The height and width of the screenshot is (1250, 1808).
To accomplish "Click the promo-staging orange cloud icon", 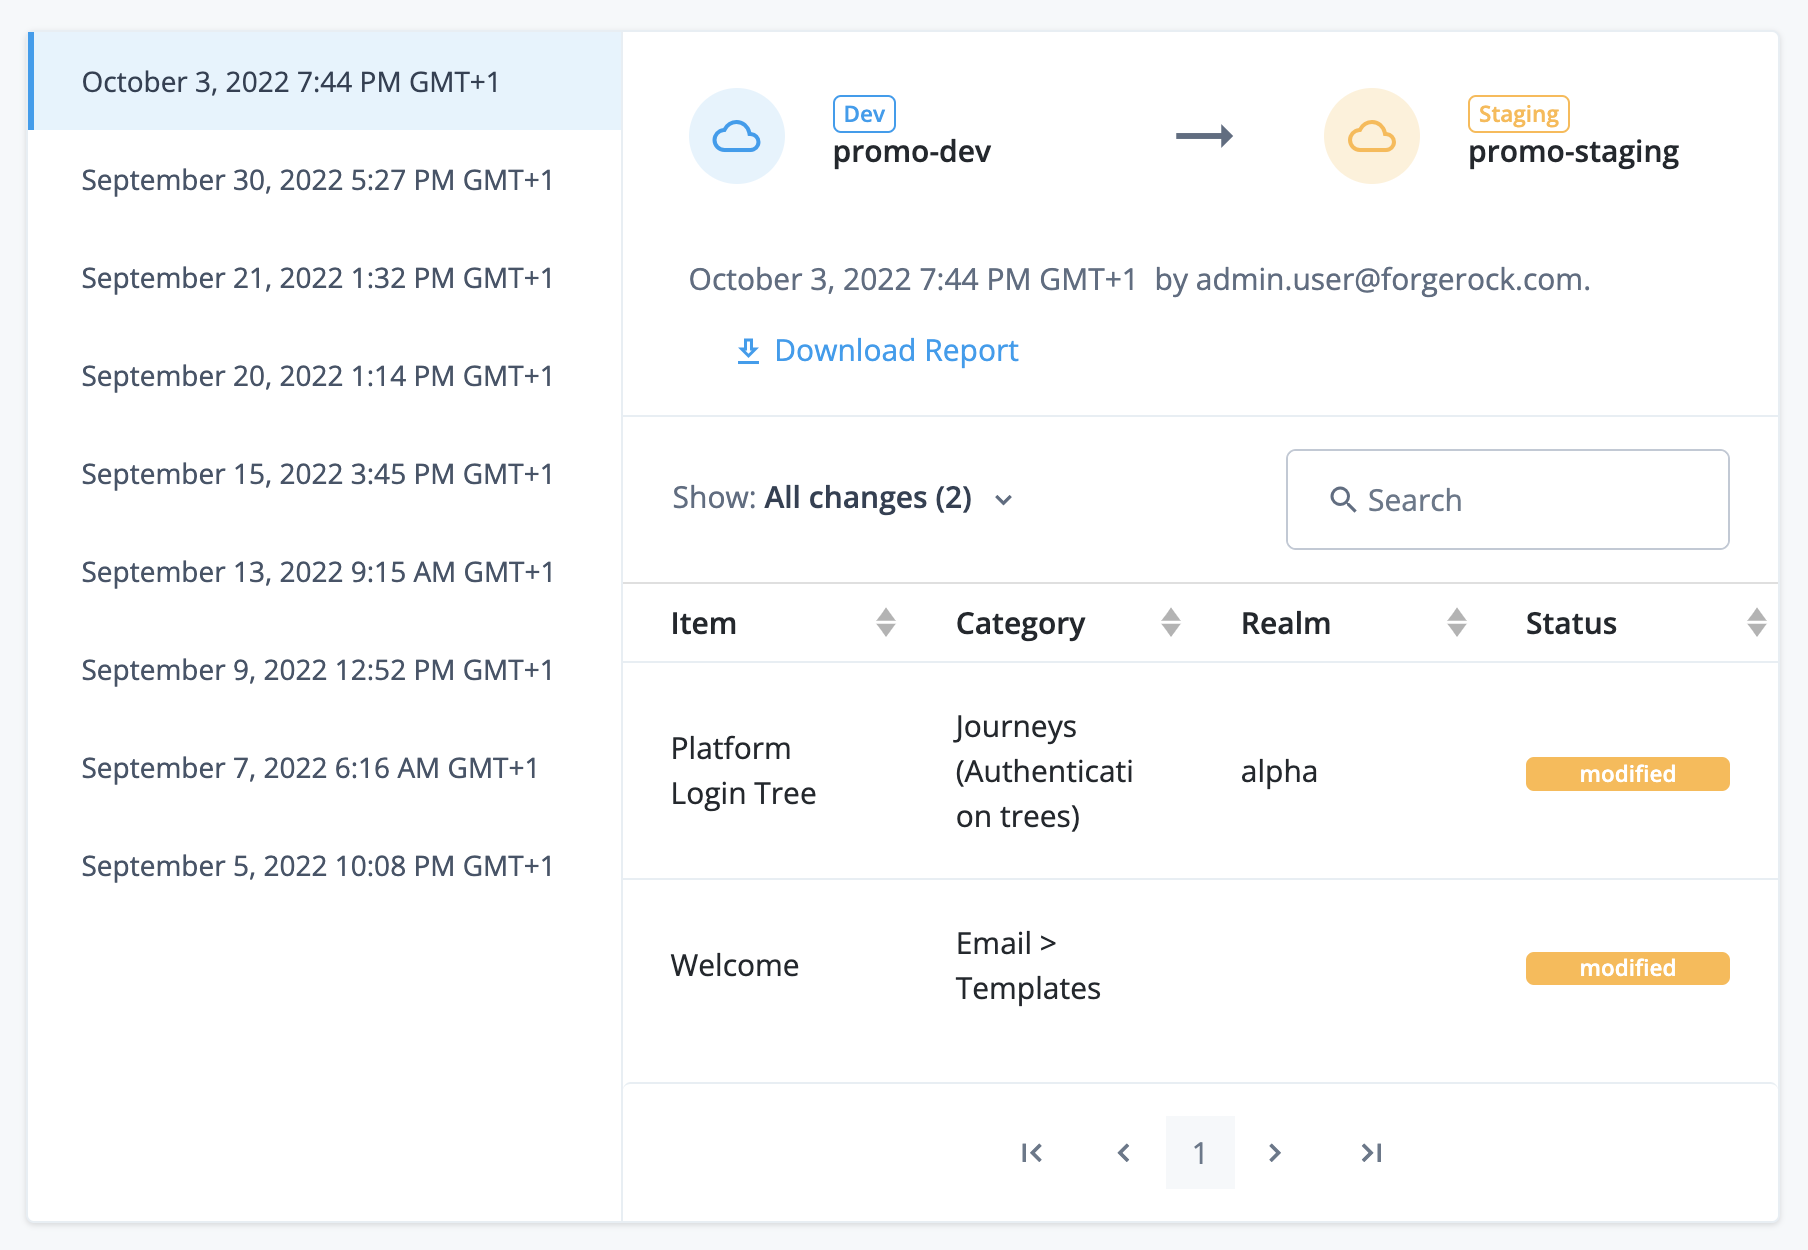I will coord(1371,136).
